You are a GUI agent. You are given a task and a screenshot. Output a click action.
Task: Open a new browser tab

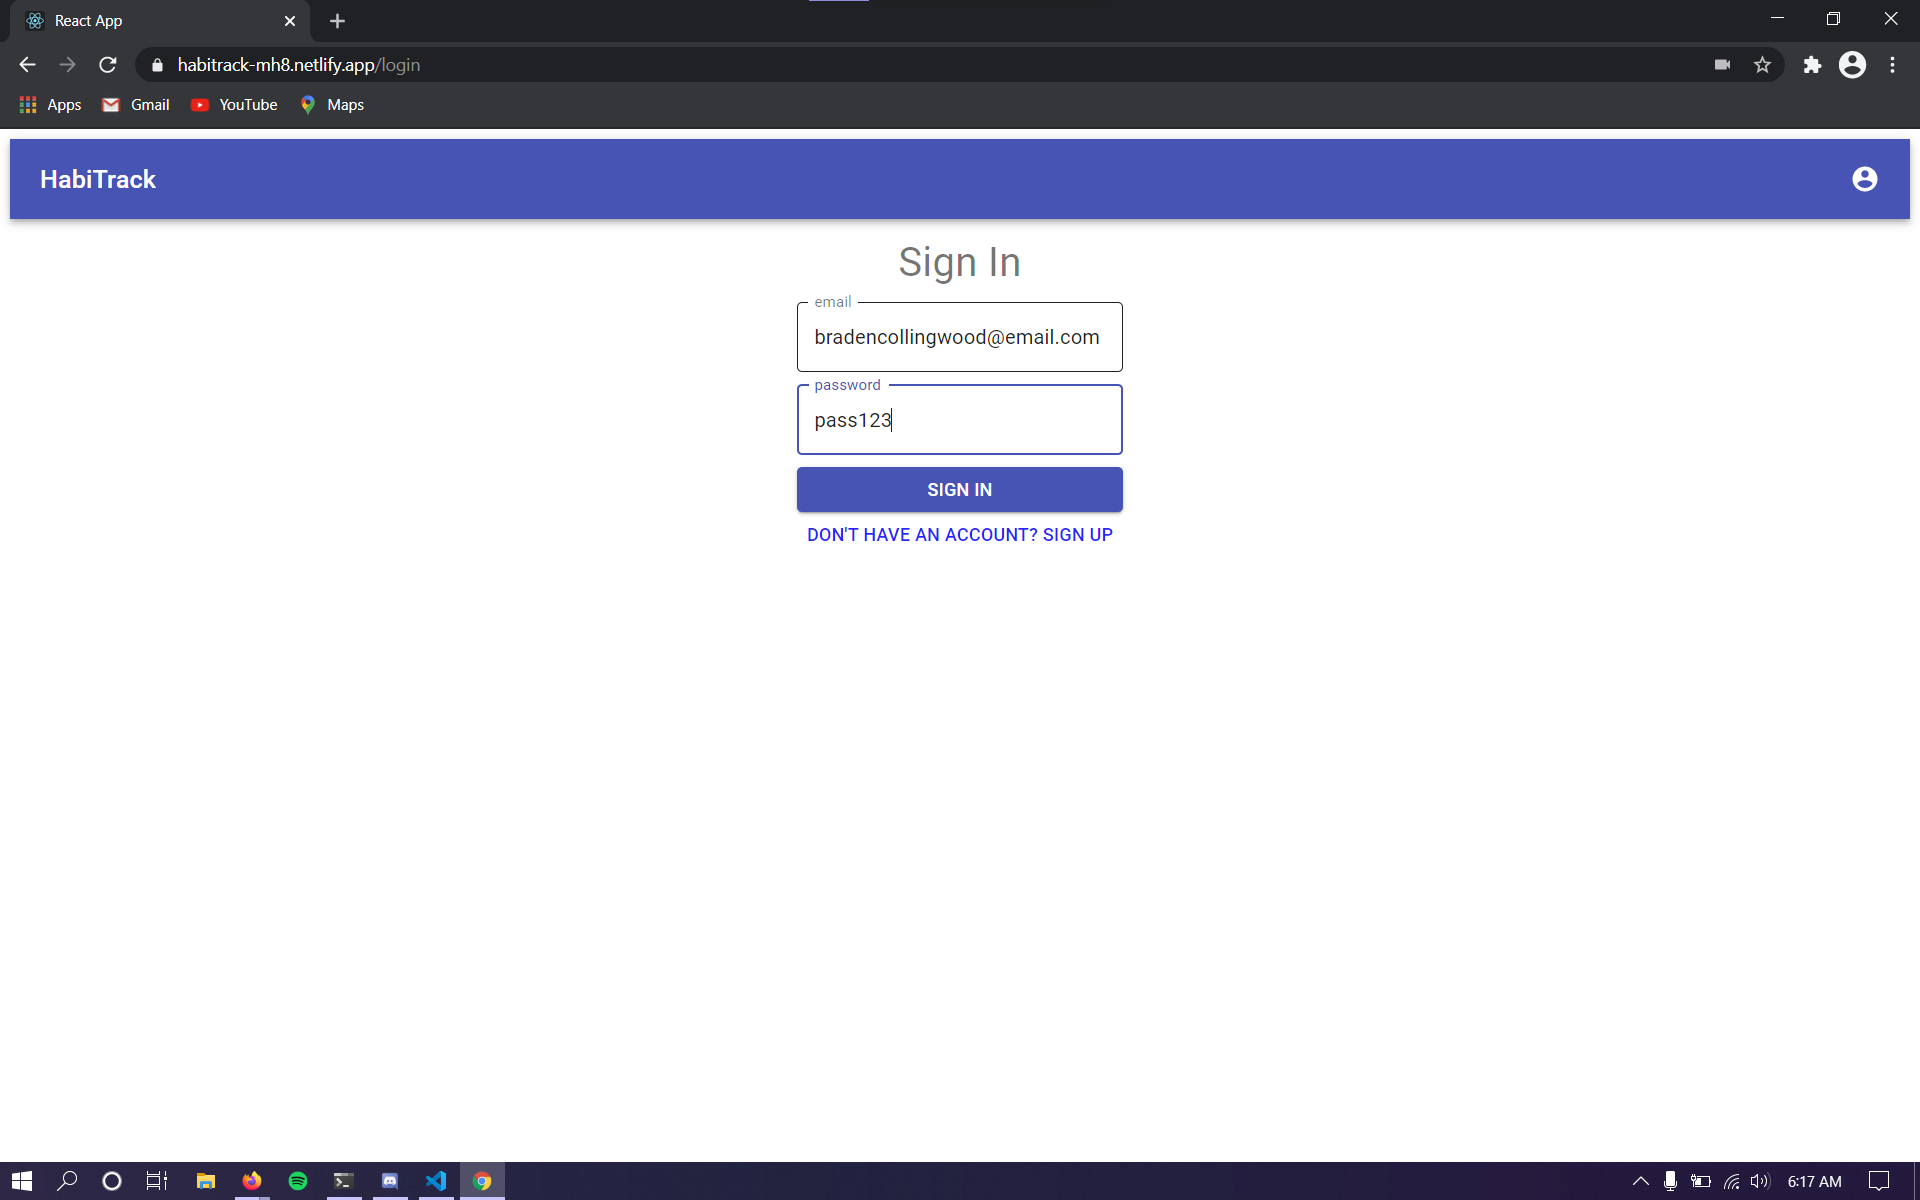[x=337, y=21]
